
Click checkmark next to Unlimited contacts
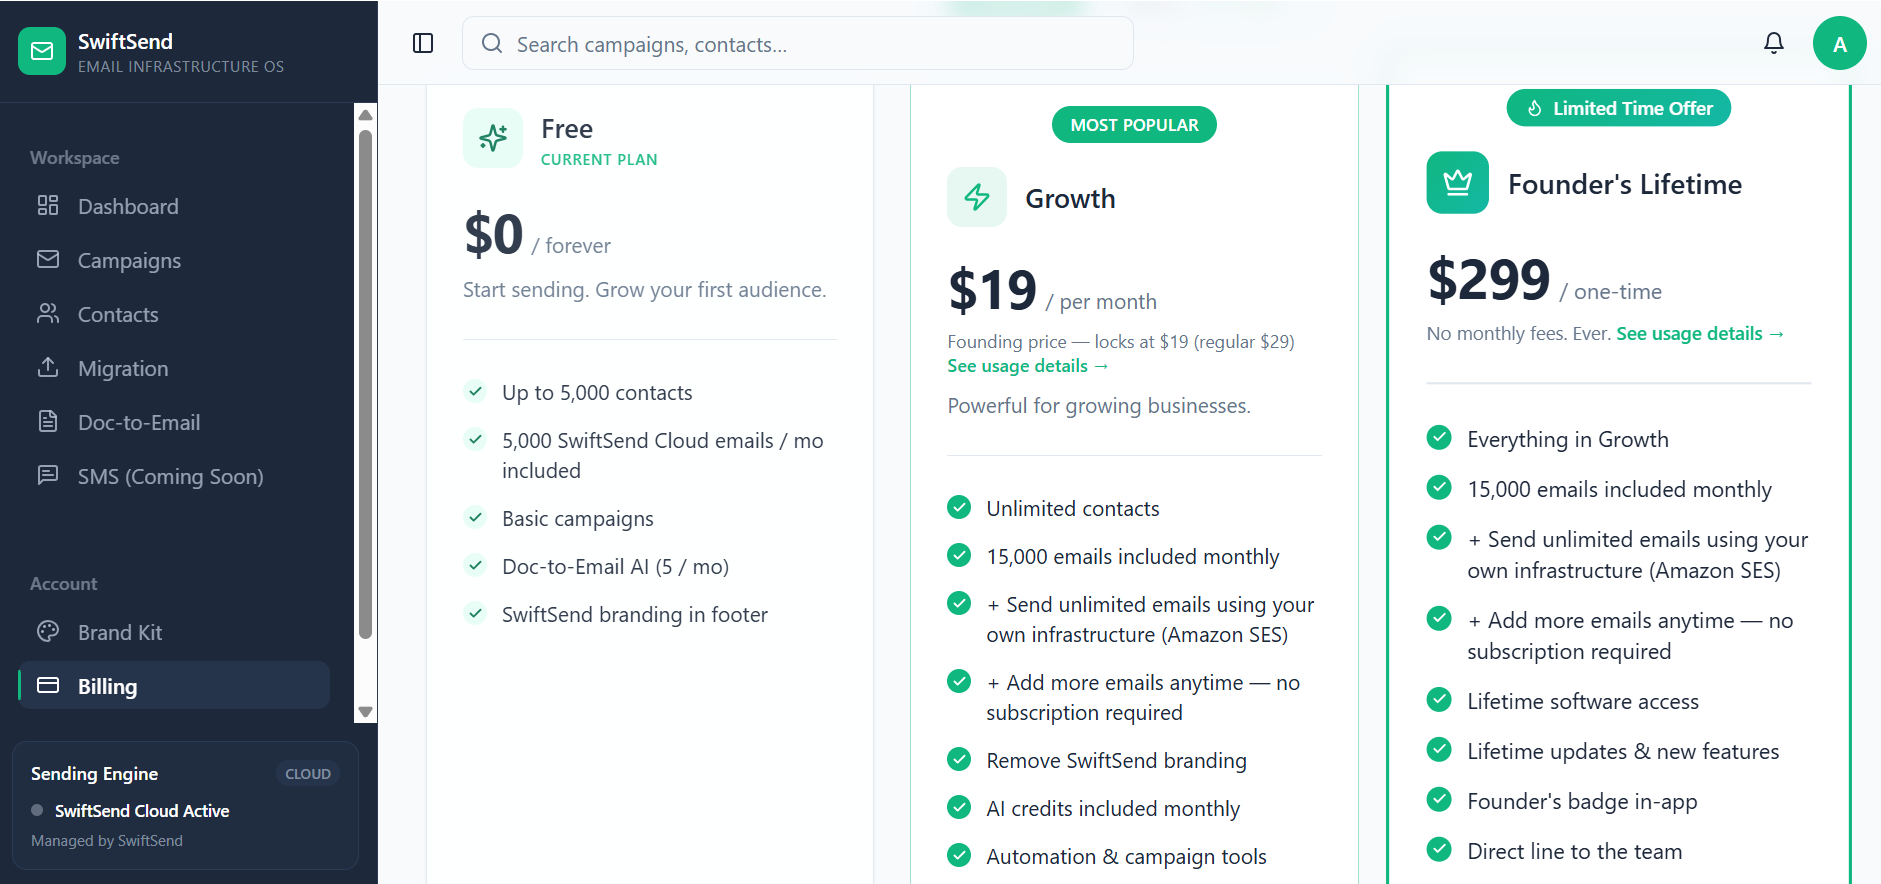click(959, 507)
